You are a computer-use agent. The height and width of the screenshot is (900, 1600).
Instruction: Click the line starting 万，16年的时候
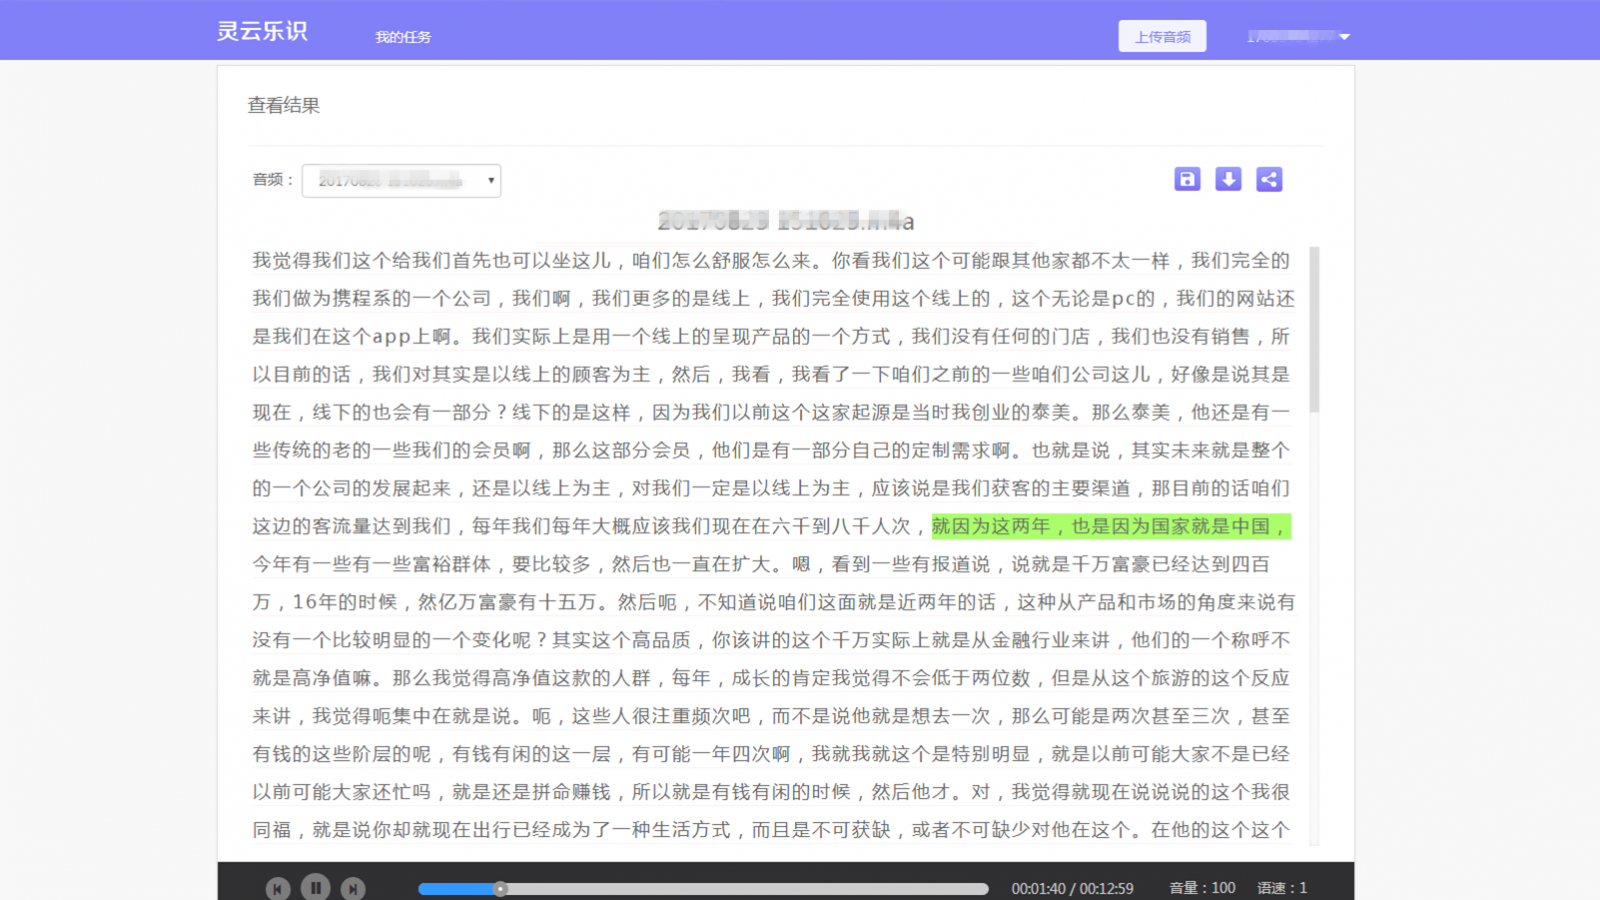pos(773,602)
